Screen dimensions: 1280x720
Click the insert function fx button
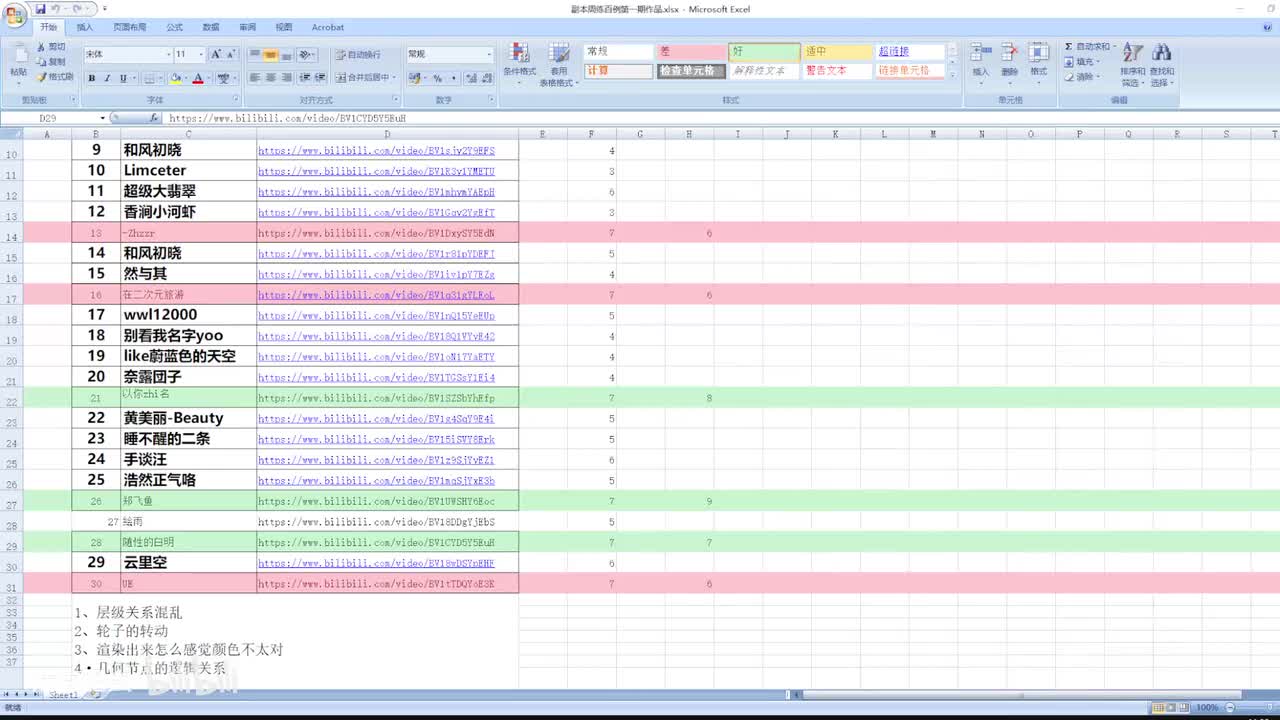point(154,118)
